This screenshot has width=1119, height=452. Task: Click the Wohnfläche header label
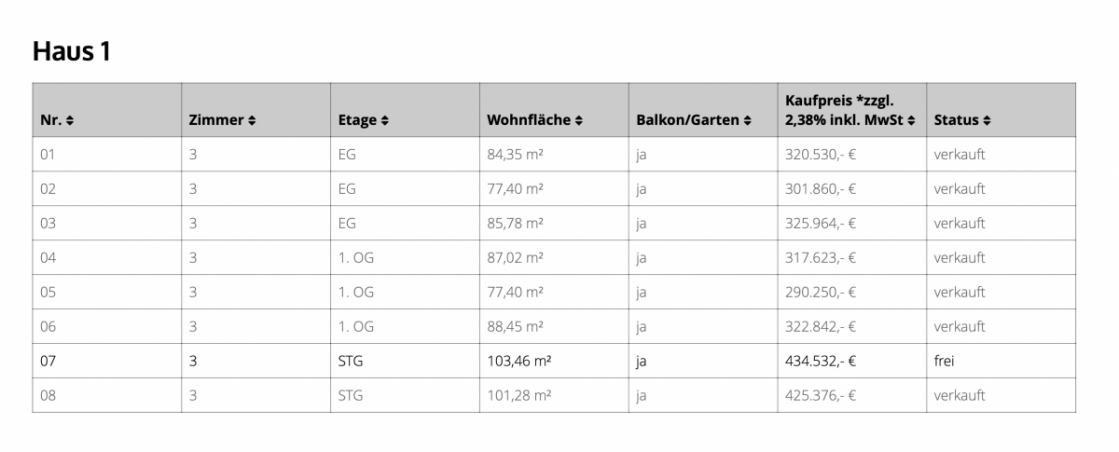pyautogui.click(x=528, y=121)
